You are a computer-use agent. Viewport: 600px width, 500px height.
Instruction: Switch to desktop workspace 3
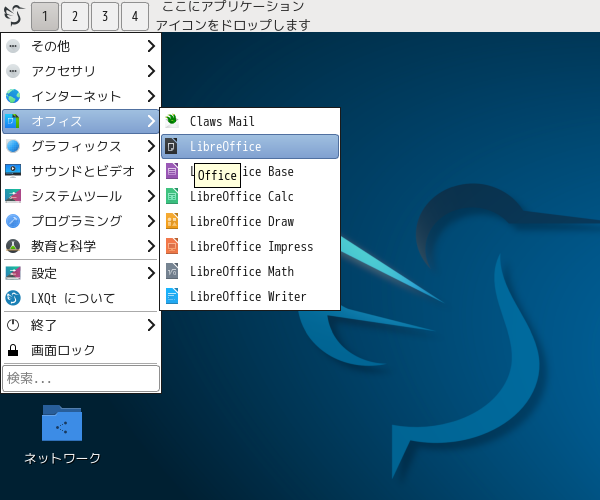(x=105, y=16)
